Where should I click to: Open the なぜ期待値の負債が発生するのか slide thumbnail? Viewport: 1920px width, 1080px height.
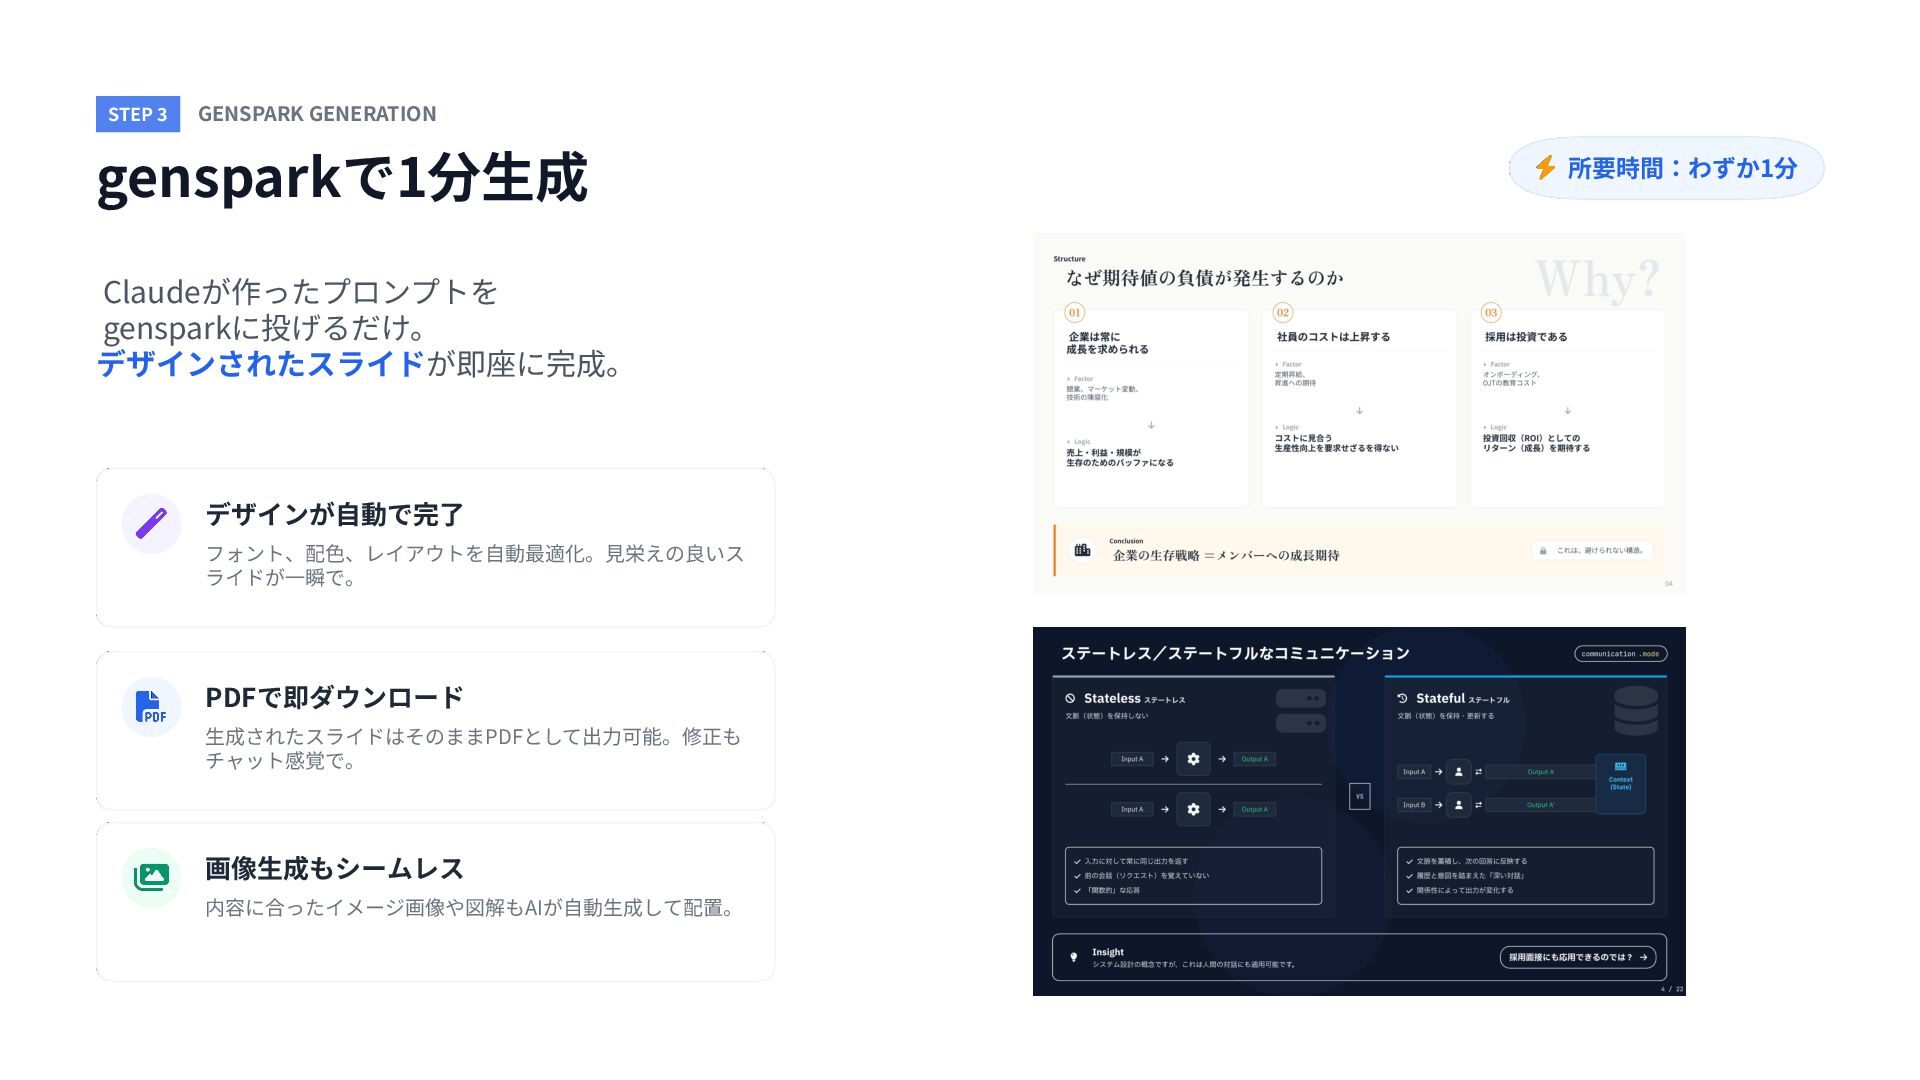point(1359,414)
